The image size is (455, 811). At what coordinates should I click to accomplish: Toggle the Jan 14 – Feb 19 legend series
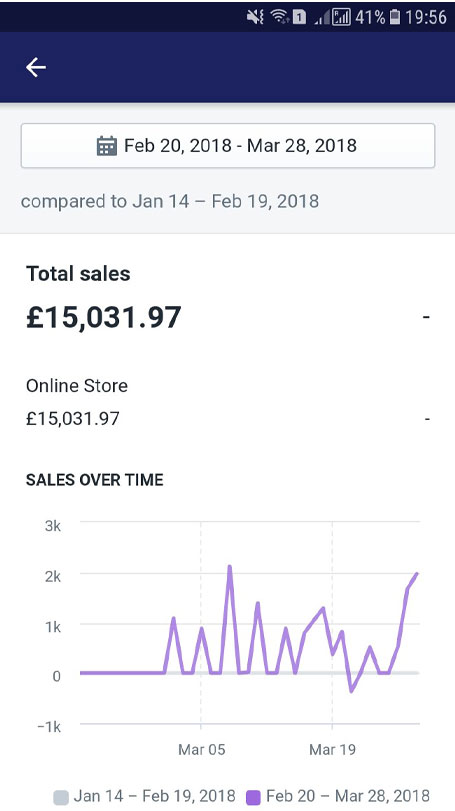(145, 796)
